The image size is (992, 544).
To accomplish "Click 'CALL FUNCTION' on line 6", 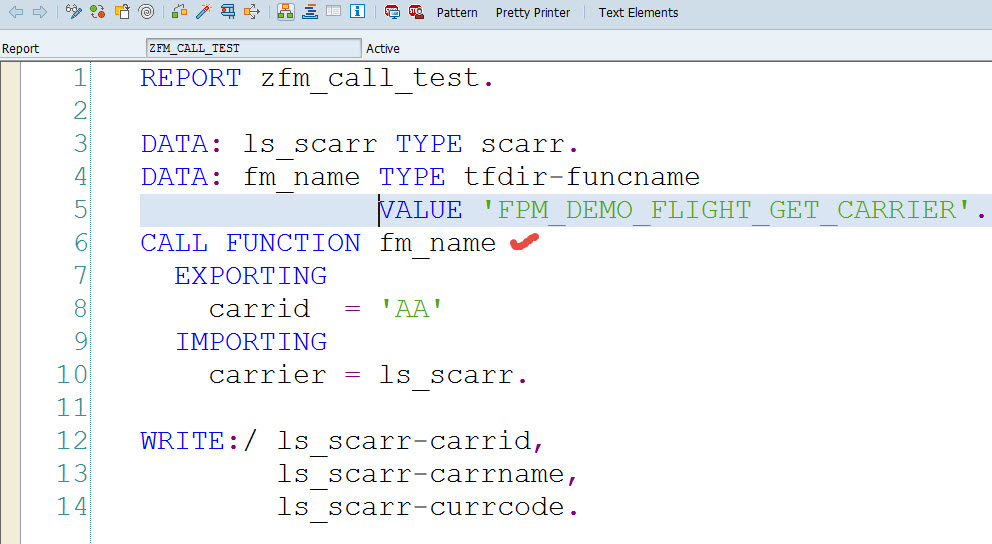I will point(251,242).
